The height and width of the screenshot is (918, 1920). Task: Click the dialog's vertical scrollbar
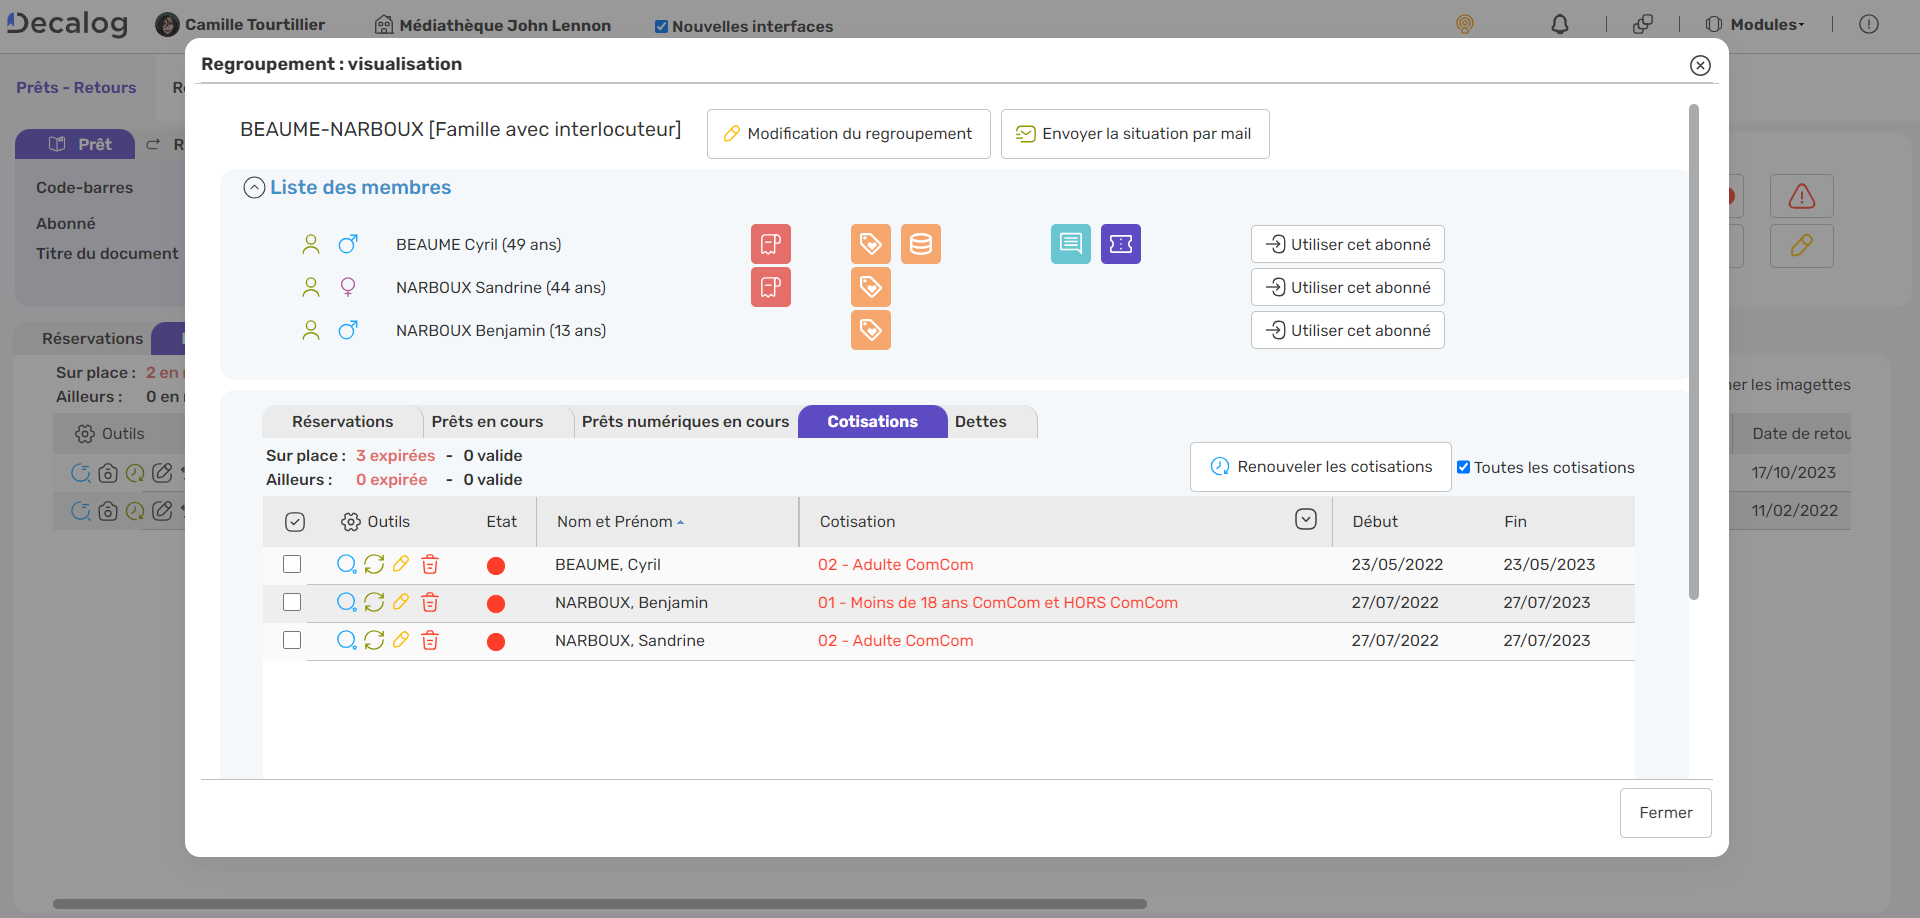coord(1693,350)
